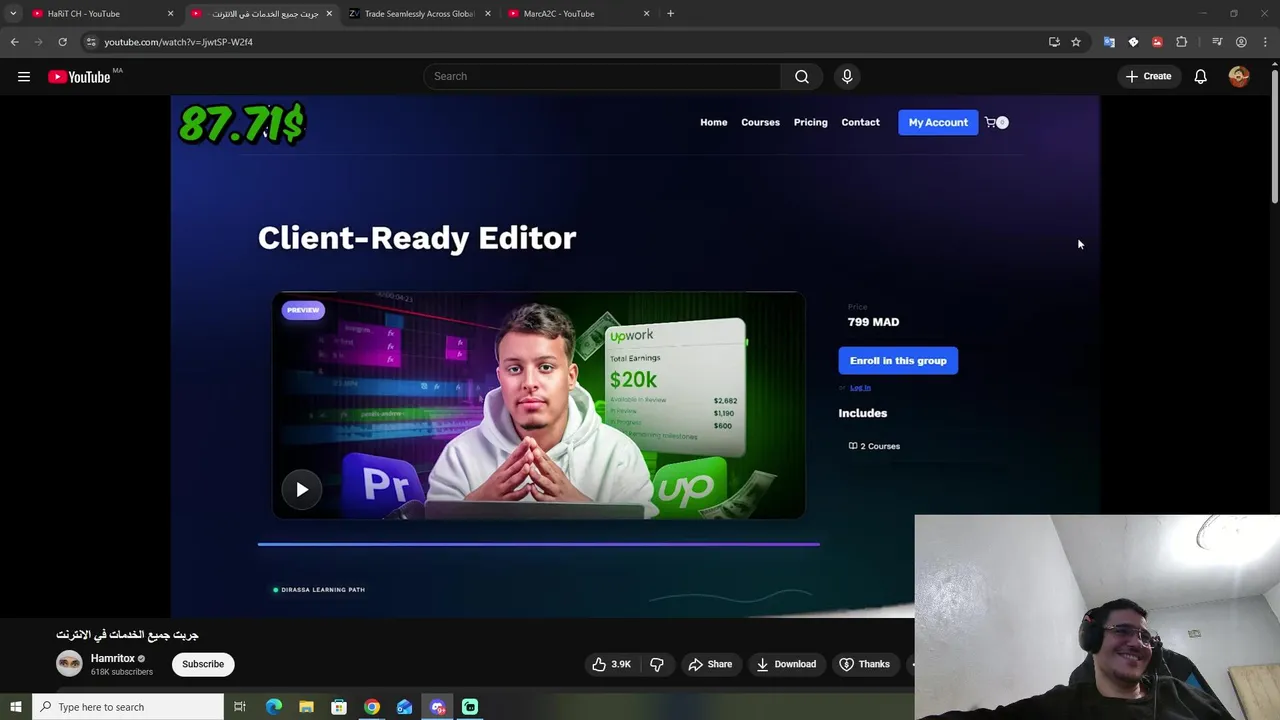Click the shopping cart icon
Image resolution: width=1280 pixels, height=720 pixels.
[x=992, y=122]
